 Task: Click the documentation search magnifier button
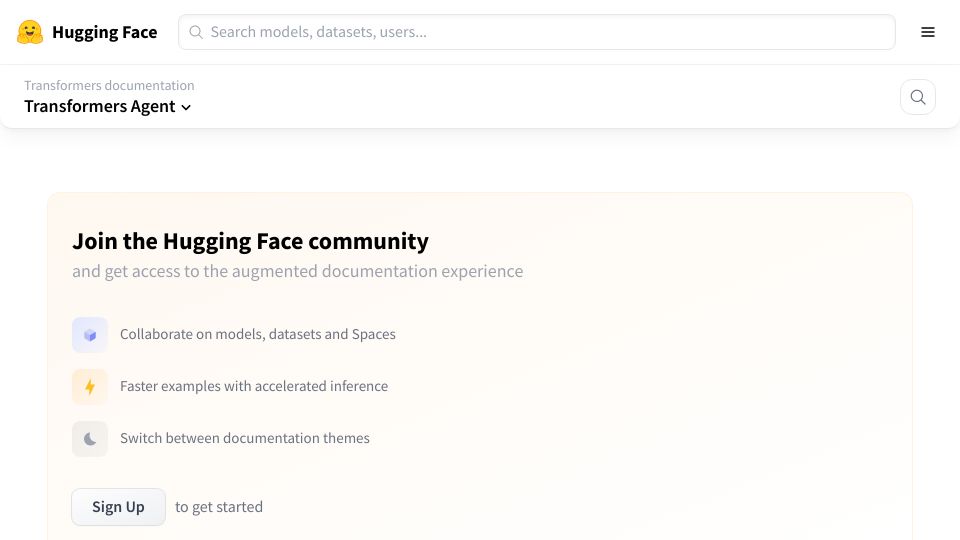[x=917, y=97]
